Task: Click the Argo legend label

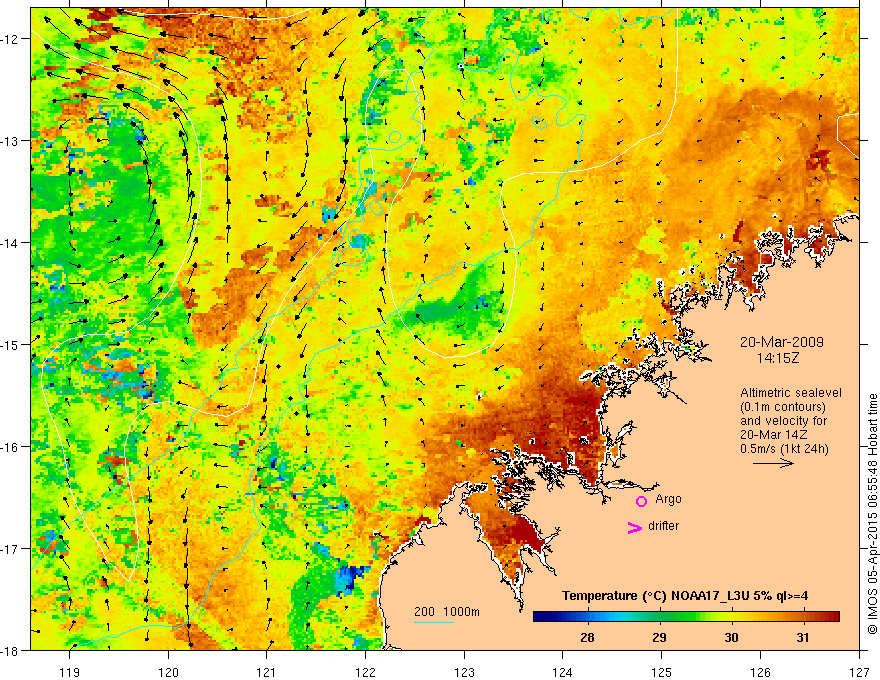Action: coord(668,499)
